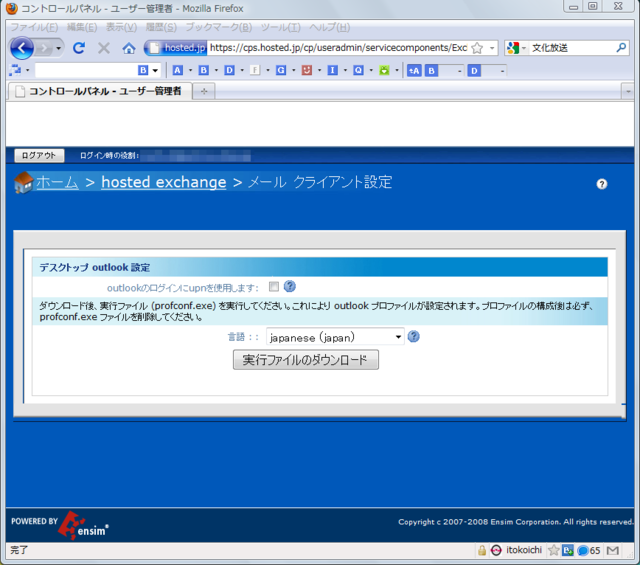
Task: Click the URL address field
Action: 338,48
